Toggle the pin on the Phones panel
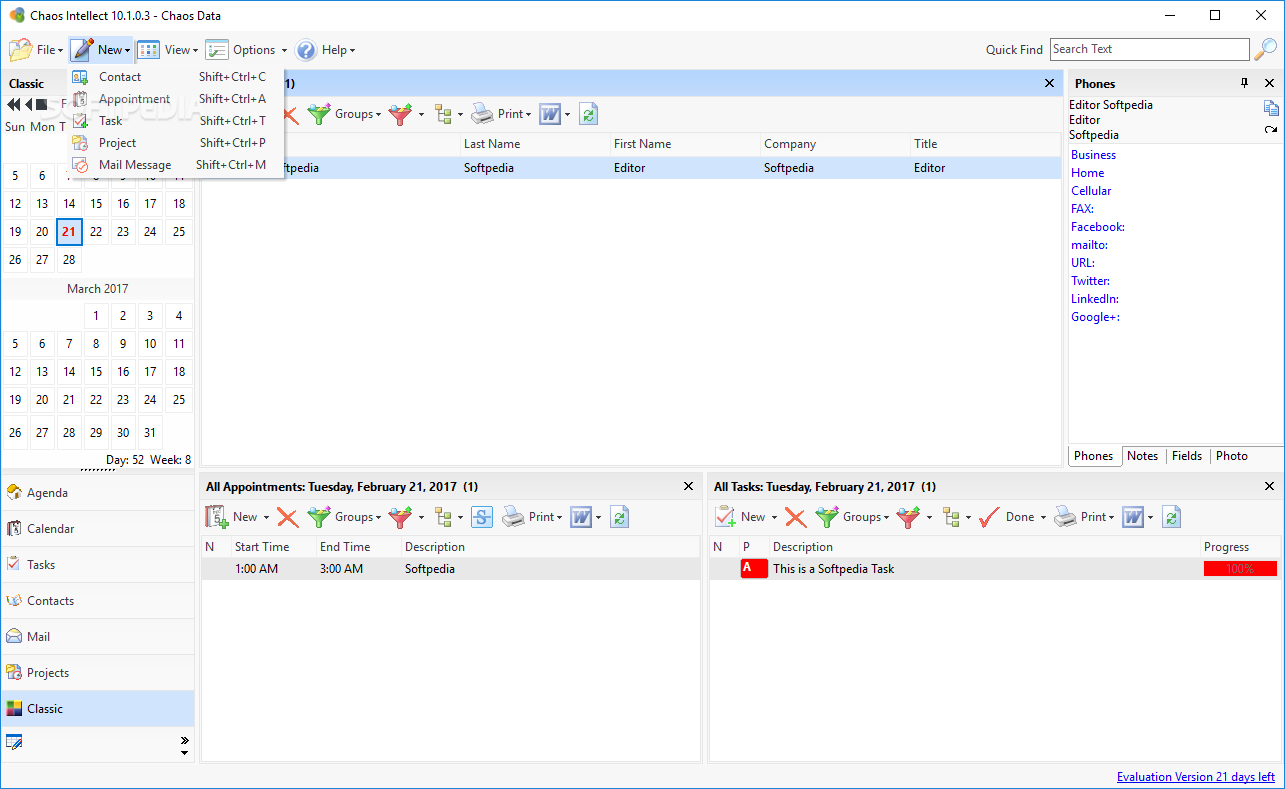1285x789 pixels. [x=1245, y=83]
